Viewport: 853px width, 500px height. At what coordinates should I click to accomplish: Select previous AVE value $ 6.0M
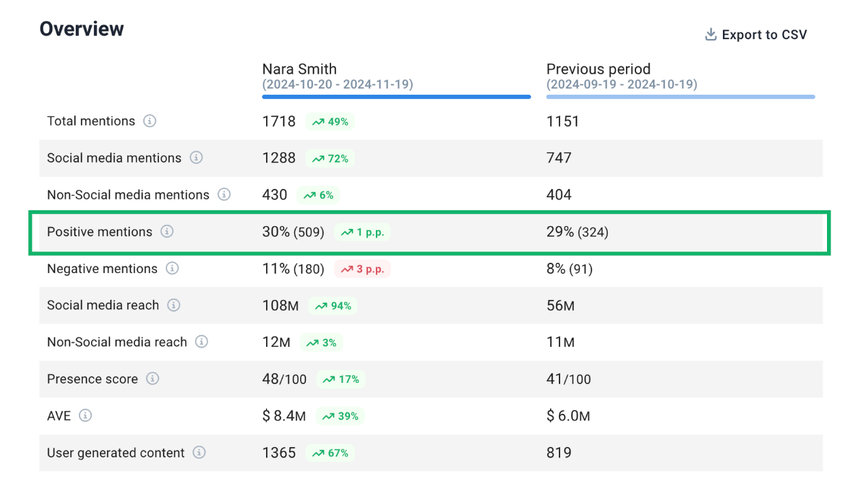[x=568, y=416]
